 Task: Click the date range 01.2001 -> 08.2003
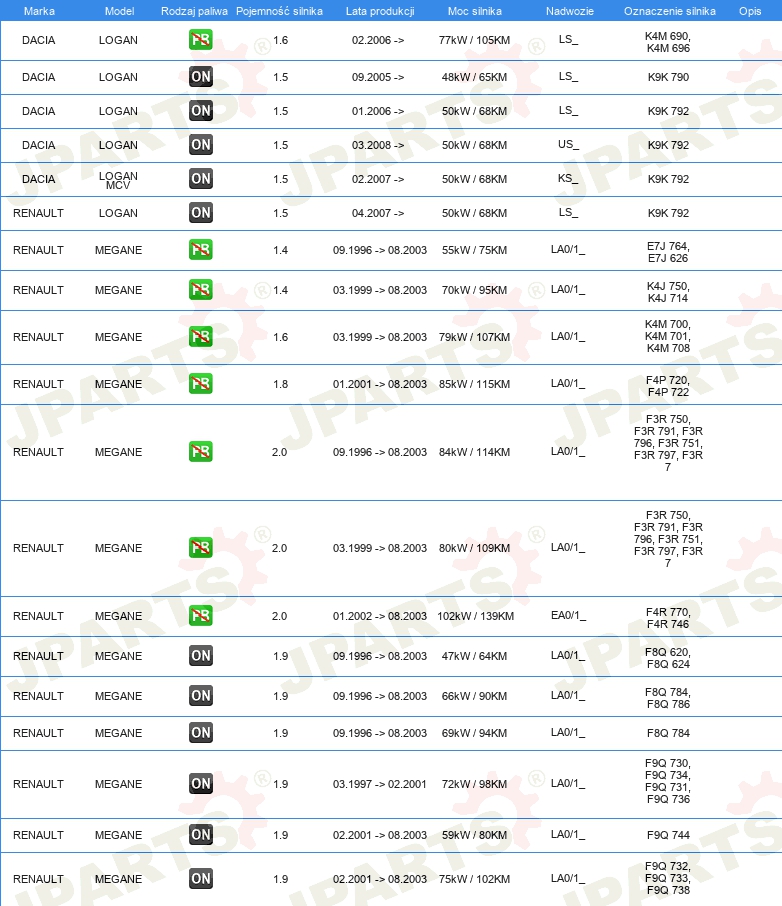pyautogui.click(x=380, y=384)
